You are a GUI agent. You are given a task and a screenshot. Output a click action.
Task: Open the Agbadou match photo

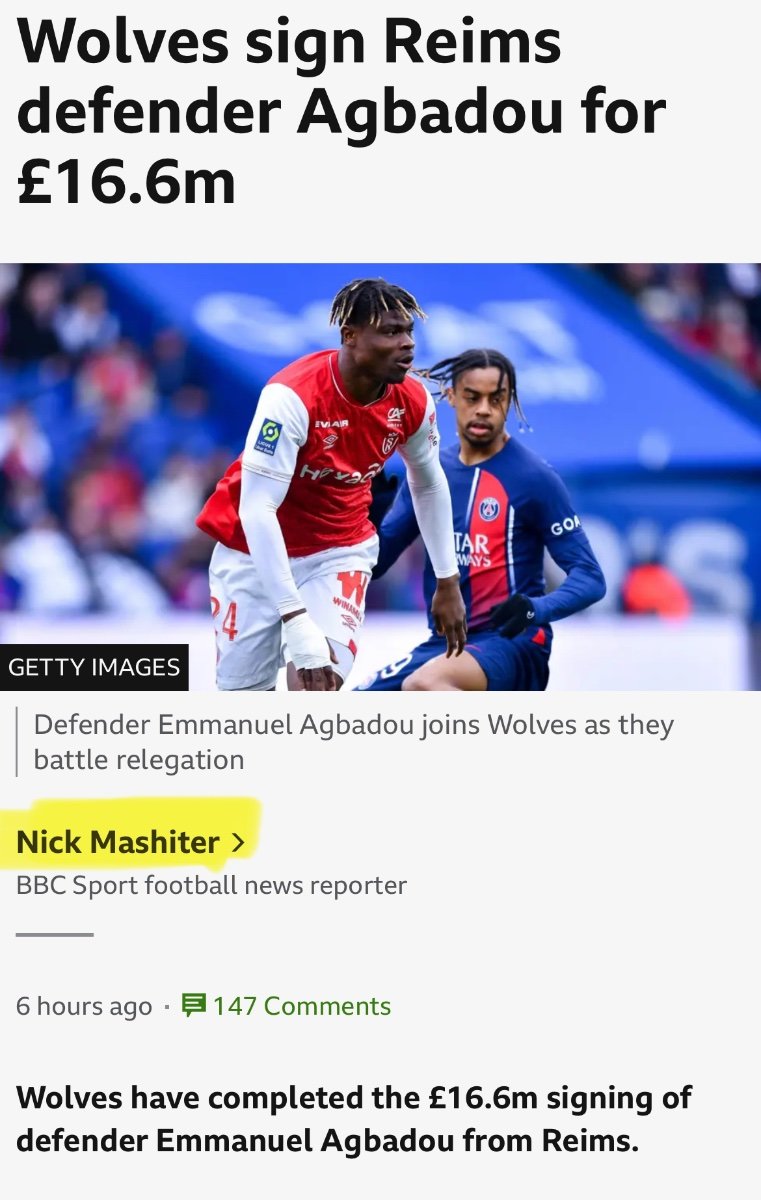[380, 477]
